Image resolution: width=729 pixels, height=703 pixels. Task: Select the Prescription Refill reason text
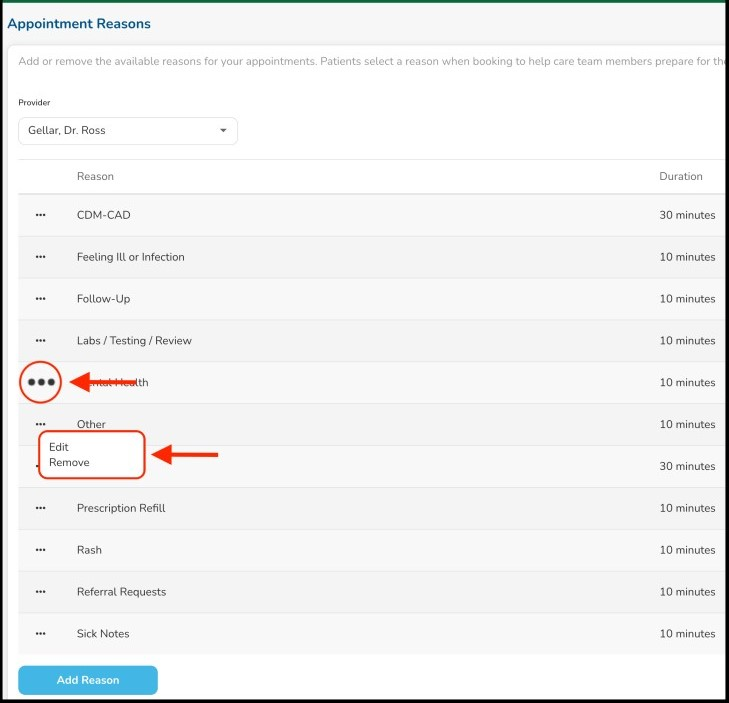click(121, 508)
